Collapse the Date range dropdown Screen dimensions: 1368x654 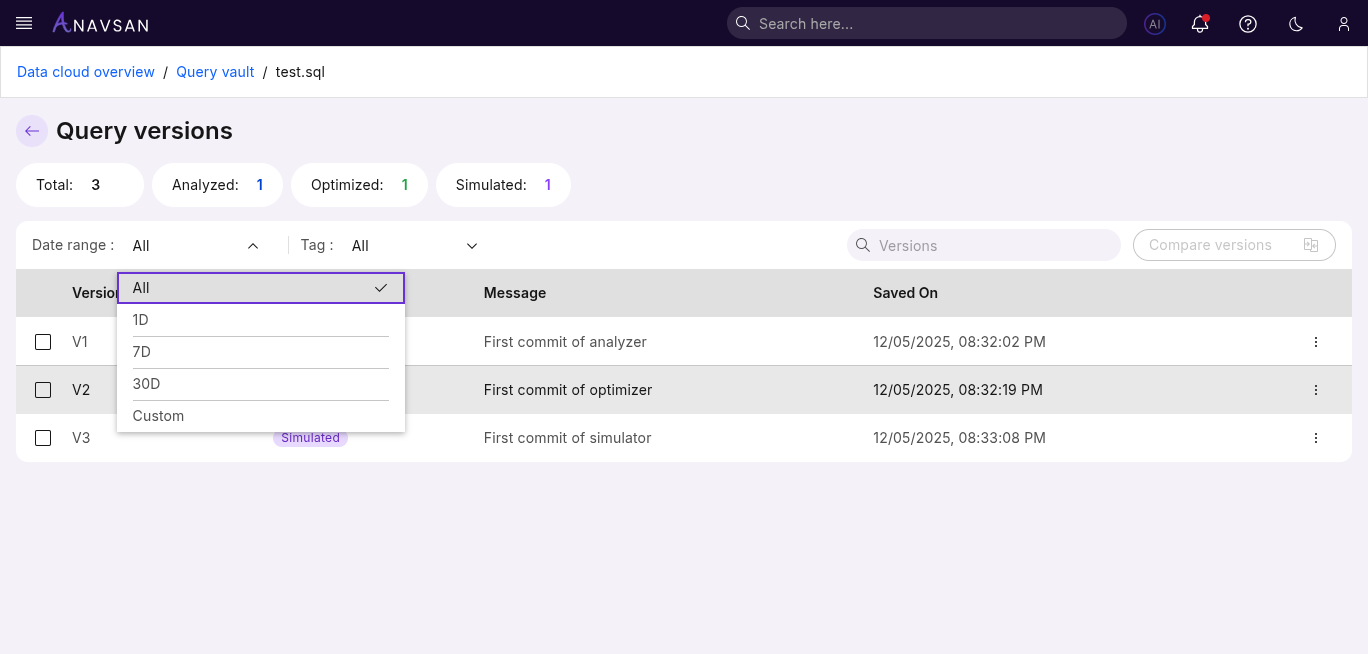point(252,245)
